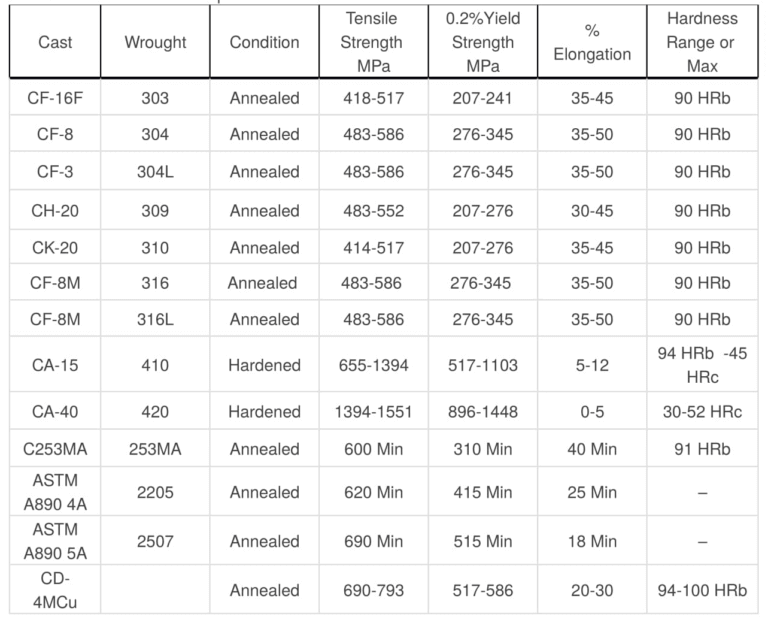Click the 2507 wrought grade cell

155,541
